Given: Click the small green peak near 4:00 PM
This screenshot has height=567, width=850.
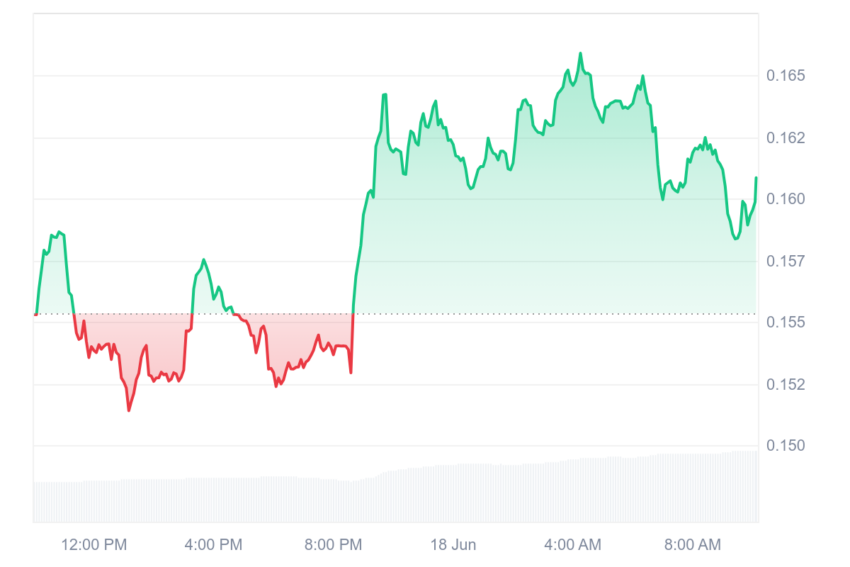Looking at the screenshot, I should click(204, 260).
